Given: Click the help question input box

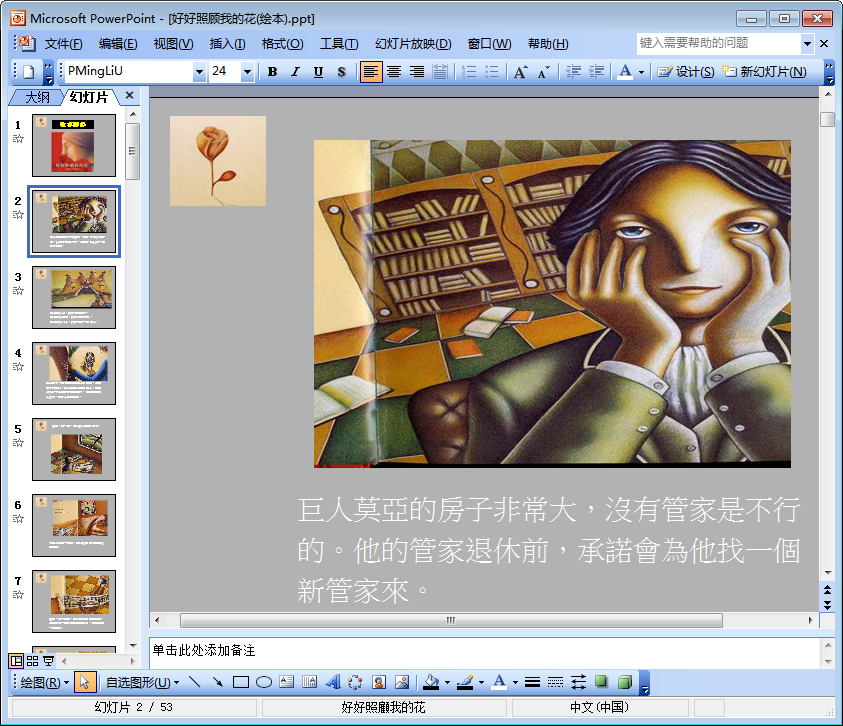Looking at the screenshot, I should click(719, 43).
